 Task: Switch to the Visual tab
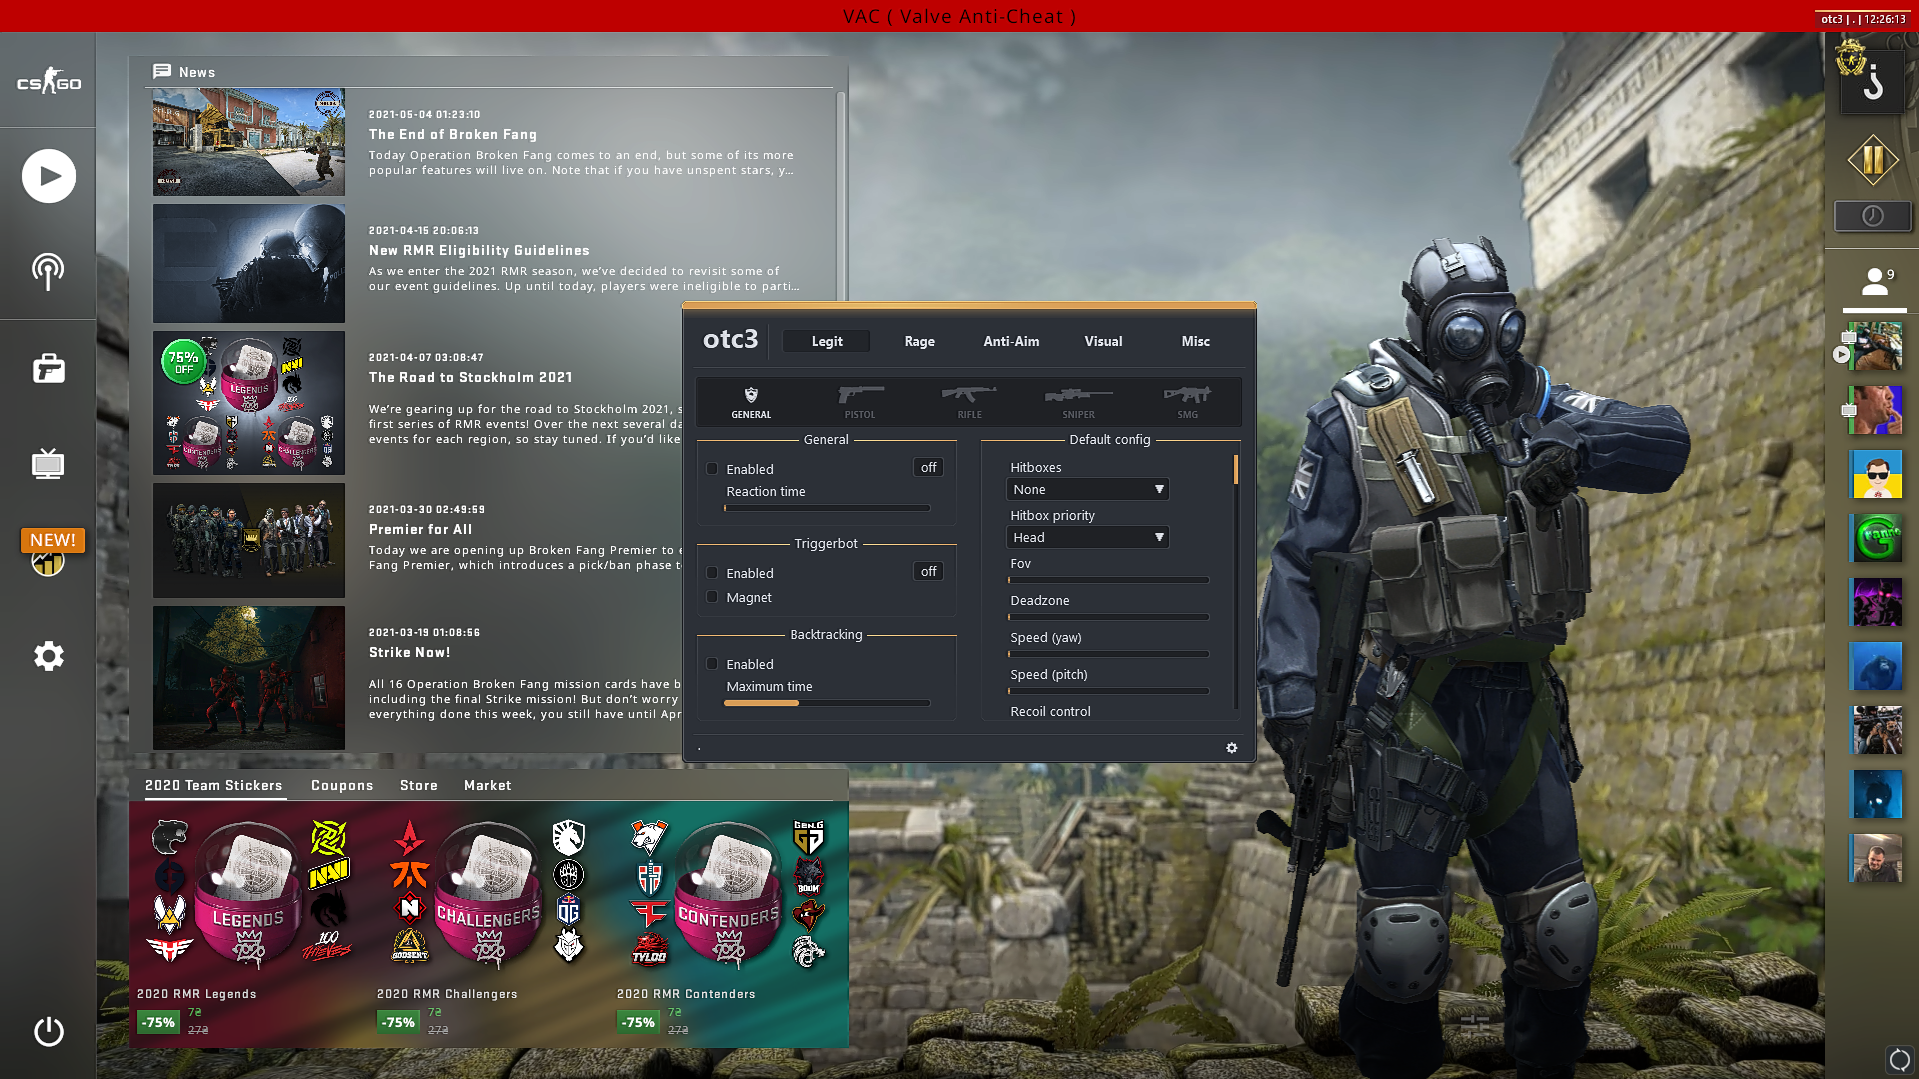1103,341
